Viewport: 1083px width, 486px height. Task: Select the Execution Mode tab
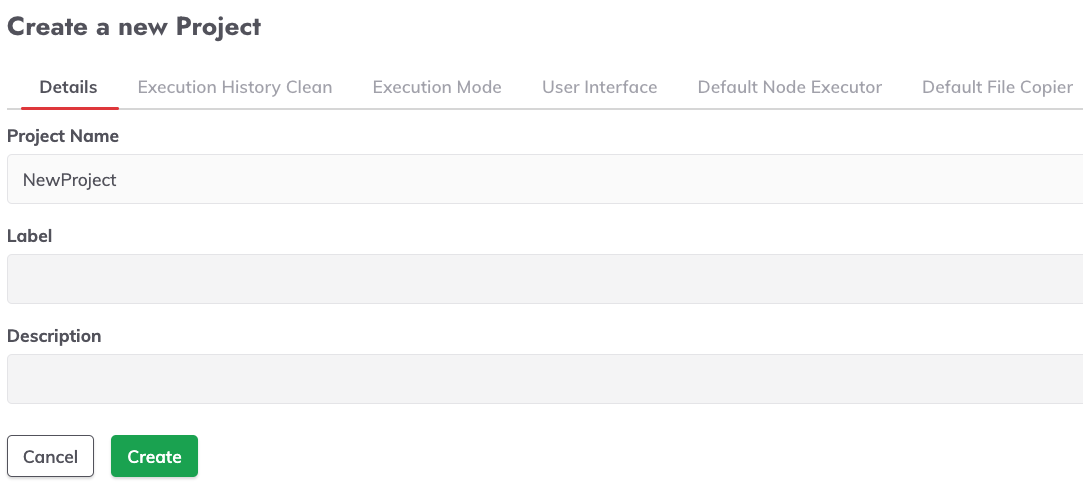click(x=437, y=88)
